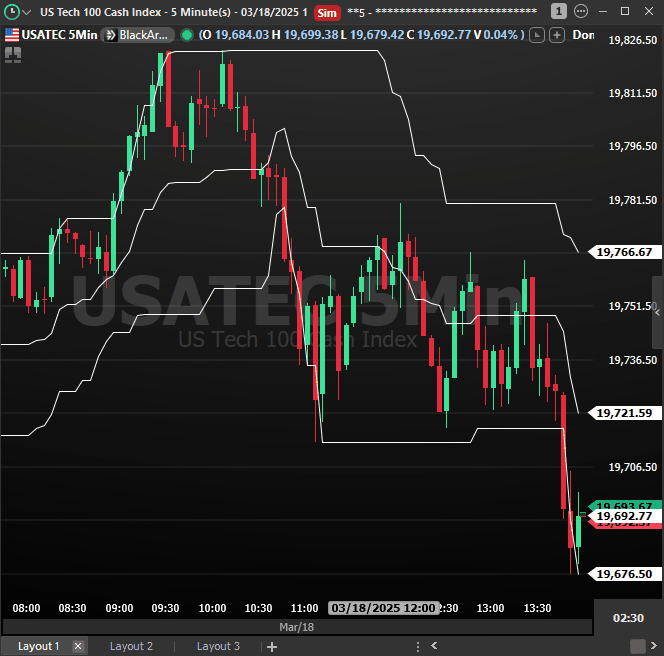Click the clock icon in the title bar
Image resolution: width=664 pixels, height=656 pixels.
coord(12,12)
